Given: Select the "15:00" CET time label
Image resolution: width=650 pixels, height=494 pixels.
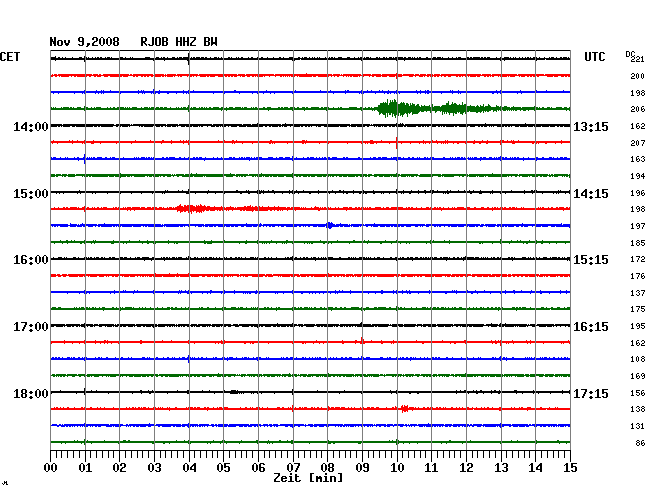Looking at the screenshot, I should pyautogui.click(x=31, y=194).
